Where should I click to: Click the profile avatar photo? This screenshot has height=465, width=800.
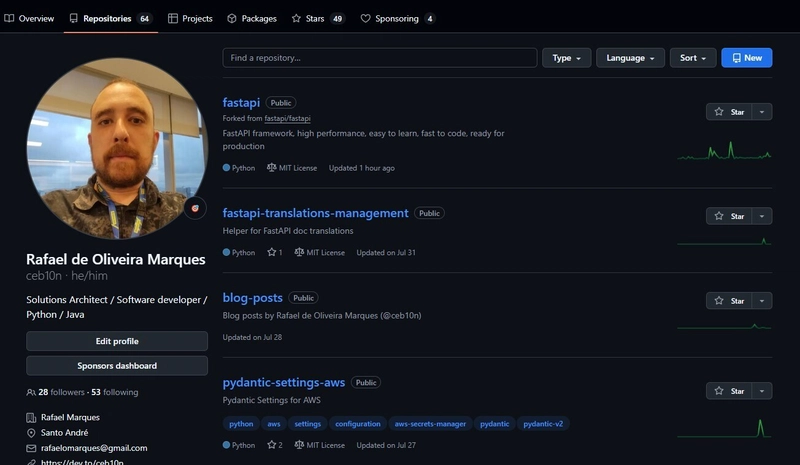pyautogui.click(x=117, y=148)
